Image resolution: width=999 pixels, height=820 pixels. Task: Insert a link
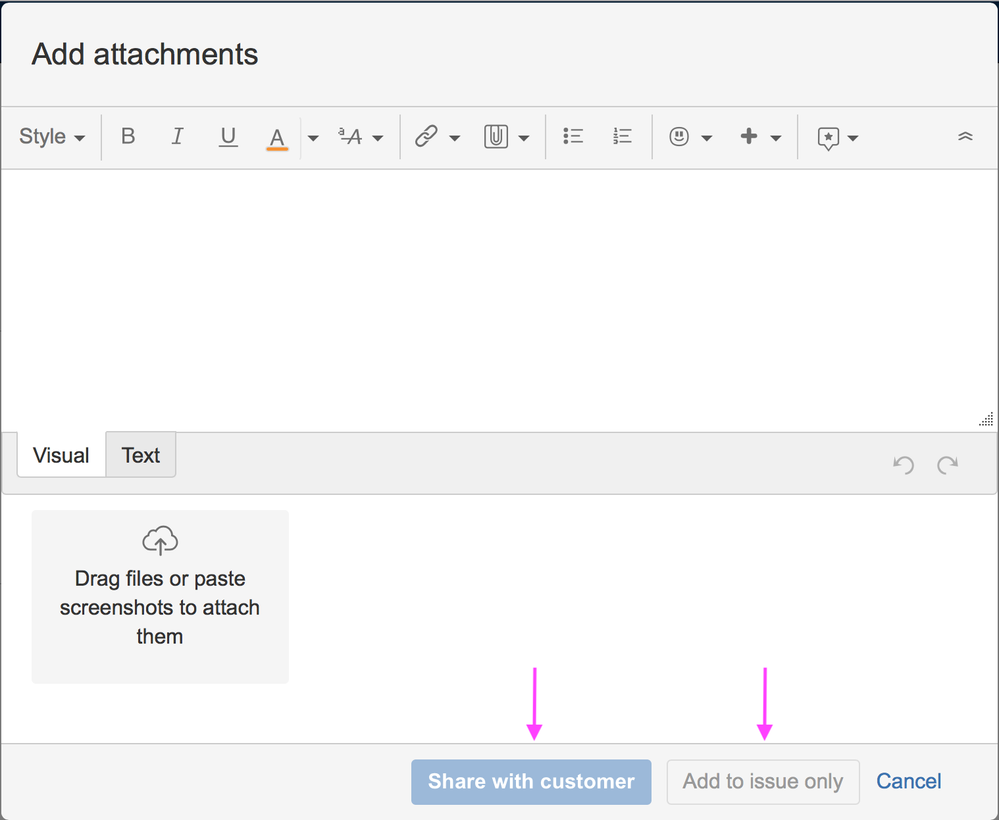tap(428, 137)
